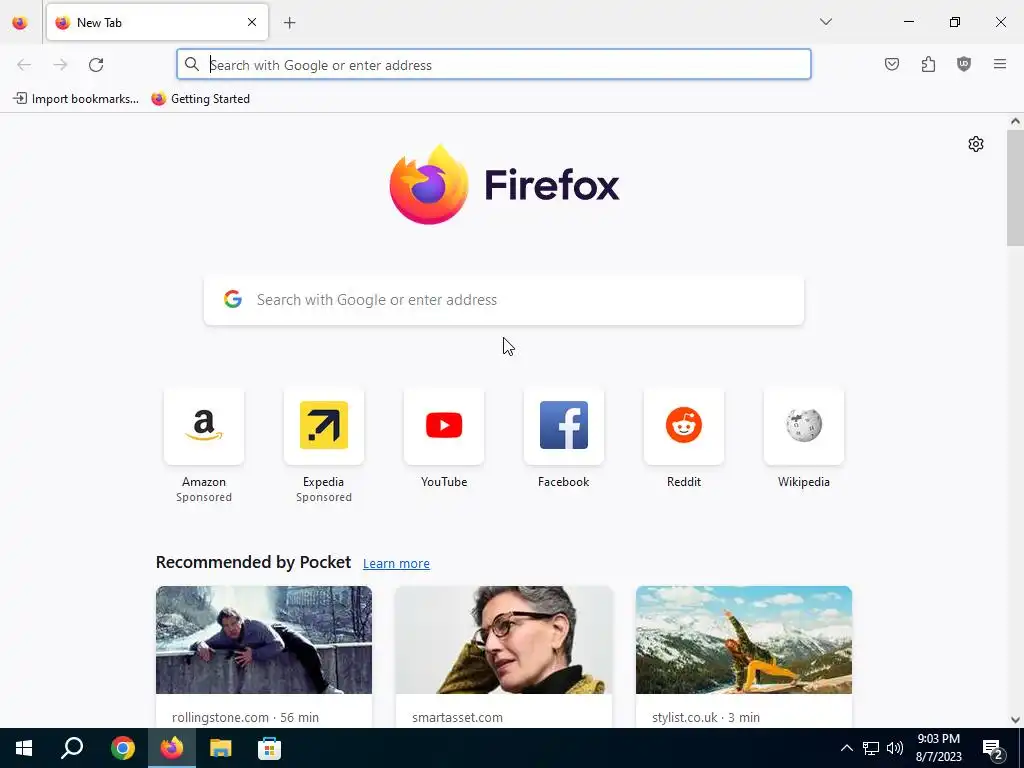Click the back navigation arrow

point(24,65)
